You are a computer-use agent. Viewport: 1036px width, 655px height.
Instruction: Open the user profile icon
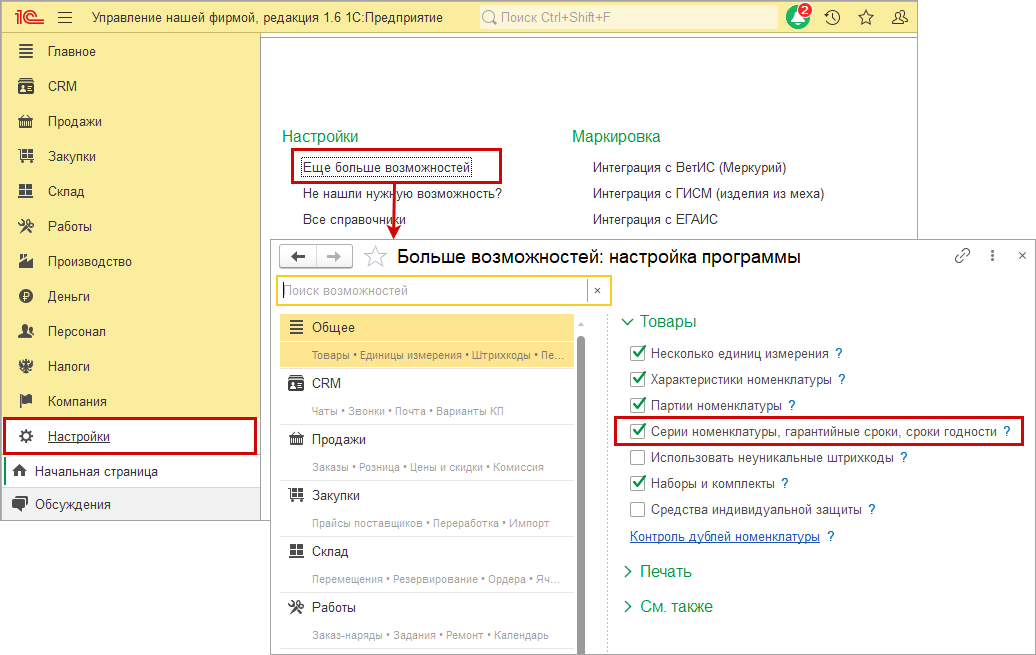tap(900, 18)
